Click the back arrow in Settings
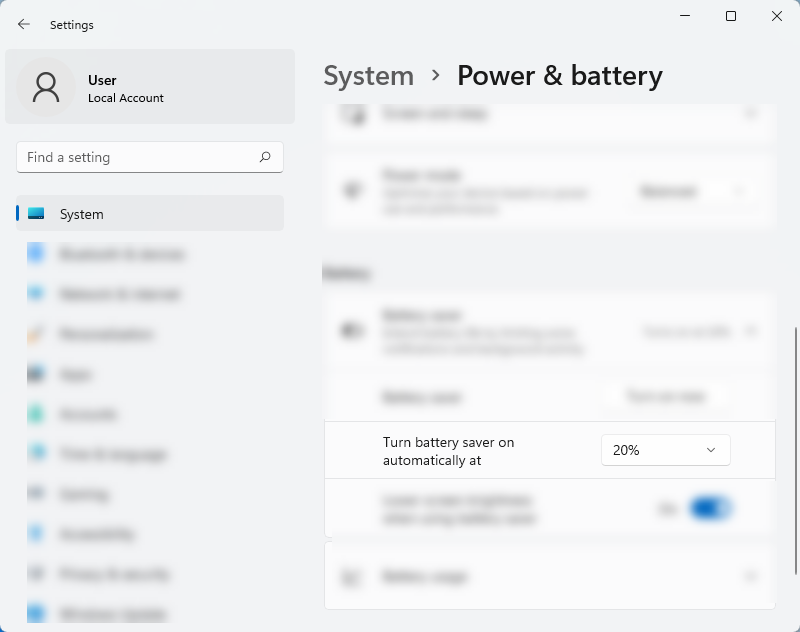The image size is (800, 632). click(x=24, y=24)
